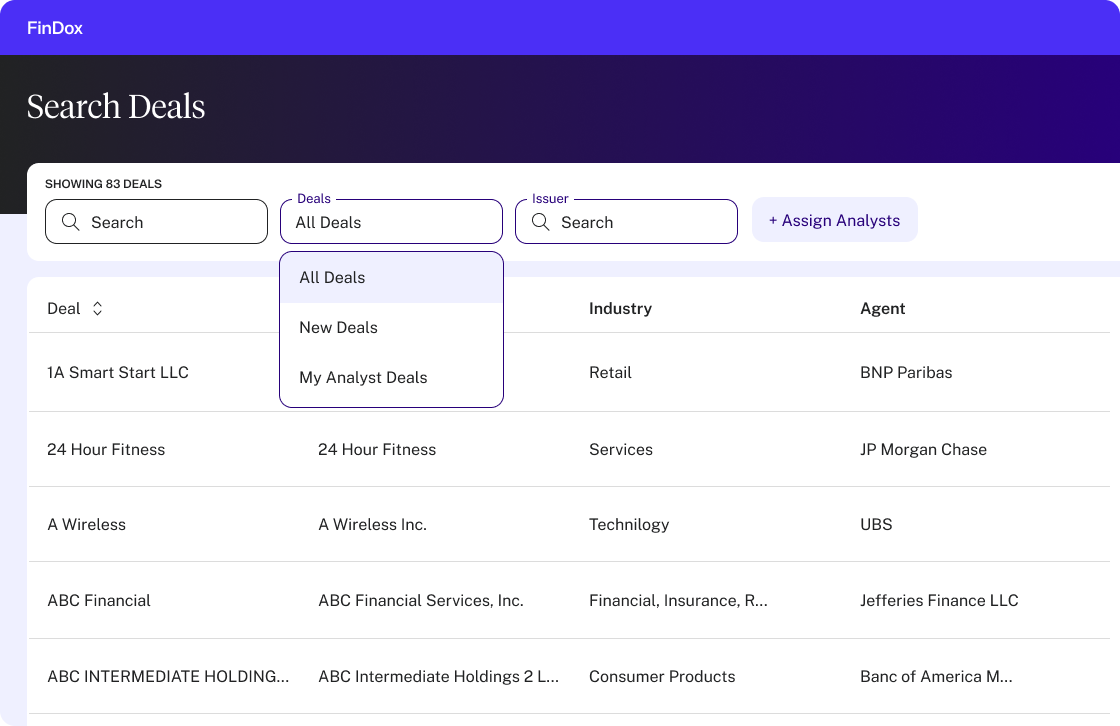Click the A Wireless Inc. issuer cell
1120x726 pixels.
point(372,525)
